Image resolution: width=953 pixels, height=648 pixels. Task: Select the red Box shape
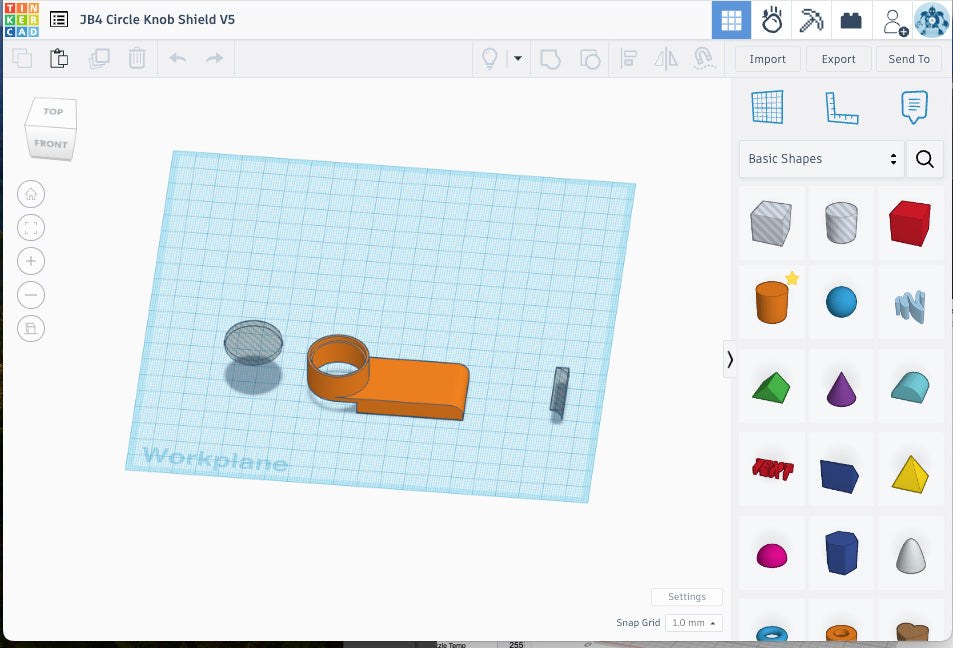(908, 222)
